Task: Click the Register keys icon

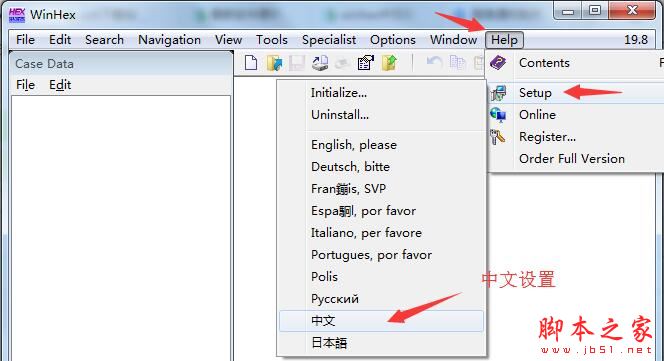Action: click(498, 137)
